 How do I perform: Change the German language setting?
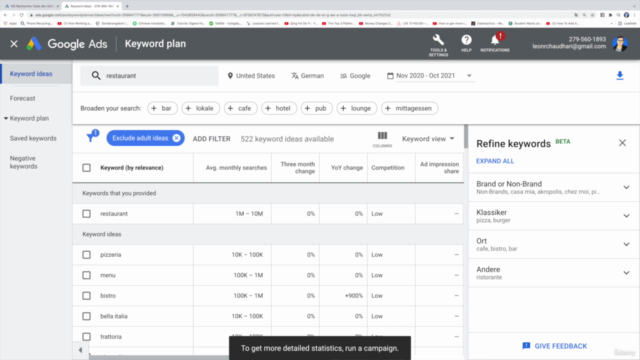tap(307, 76)
